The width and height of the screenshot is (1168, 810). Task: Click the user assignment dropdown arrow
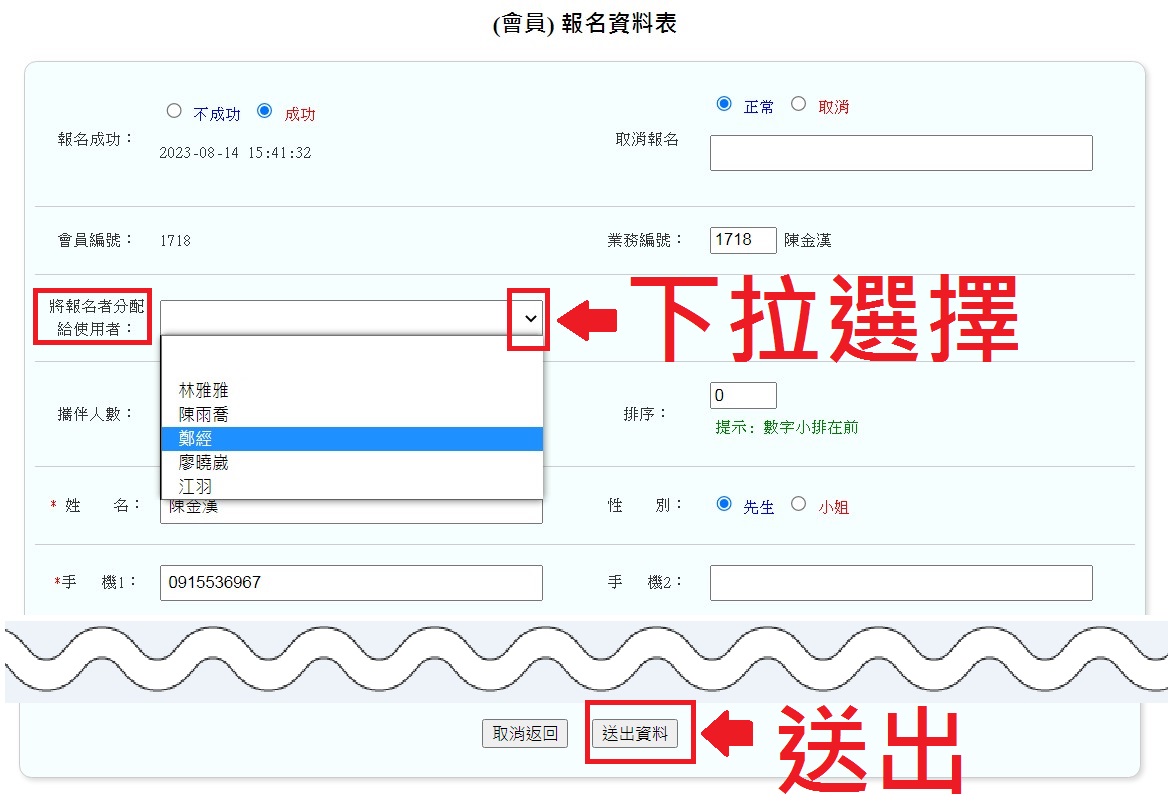[530, 318]
